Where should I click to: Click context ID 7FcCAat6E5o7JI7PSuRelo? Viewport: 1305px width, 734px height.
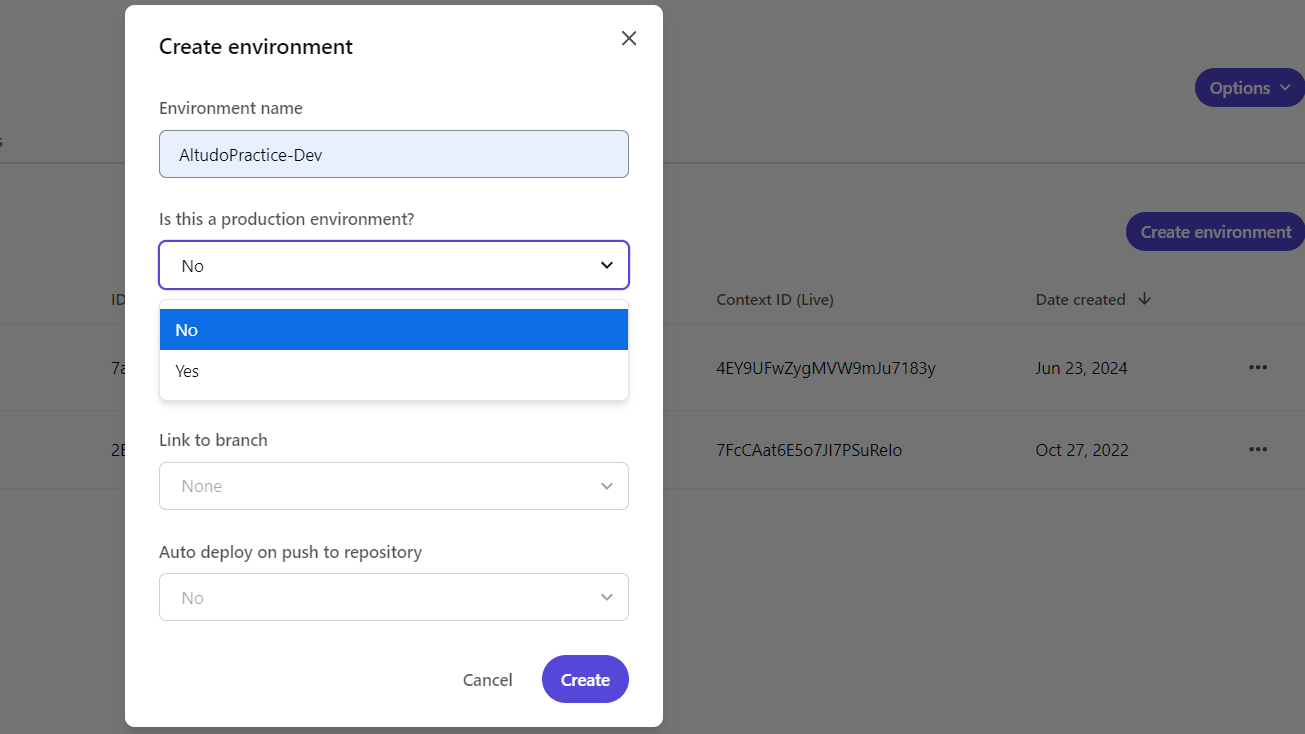[809, 450]
